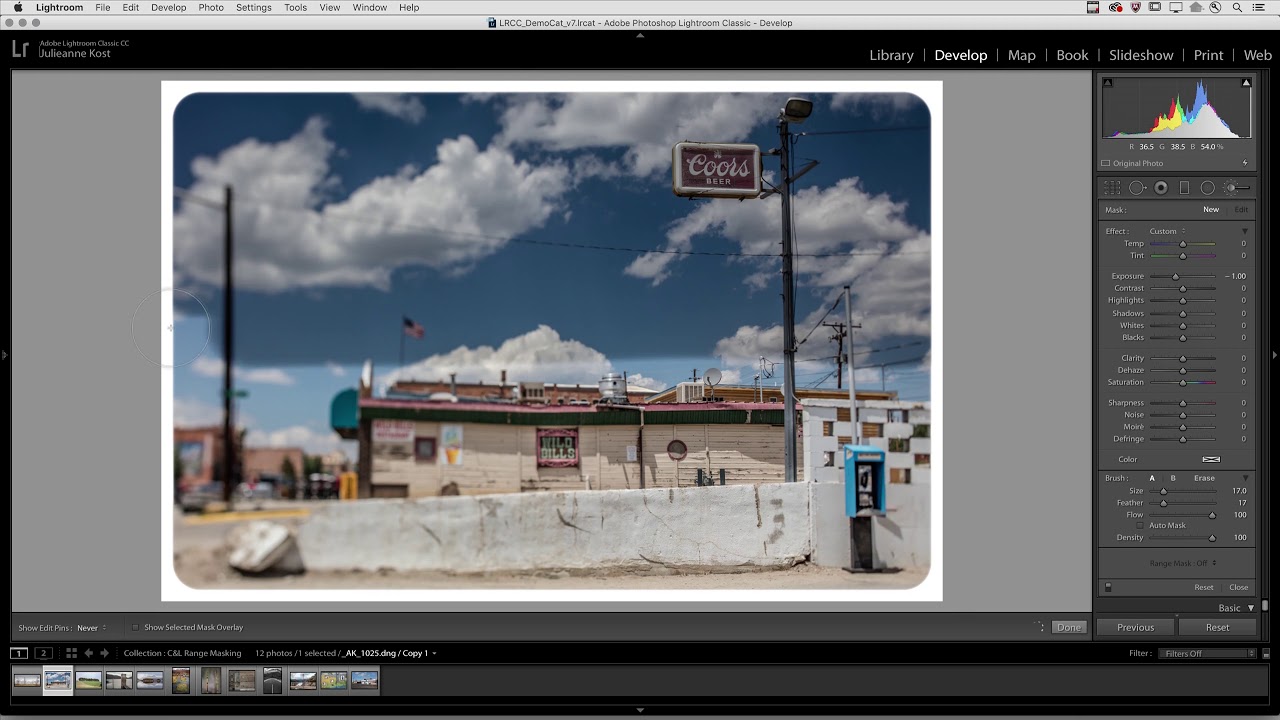1280x720 pixels.
Task: Switch to the Map module
Action: tap(1021, 55)
